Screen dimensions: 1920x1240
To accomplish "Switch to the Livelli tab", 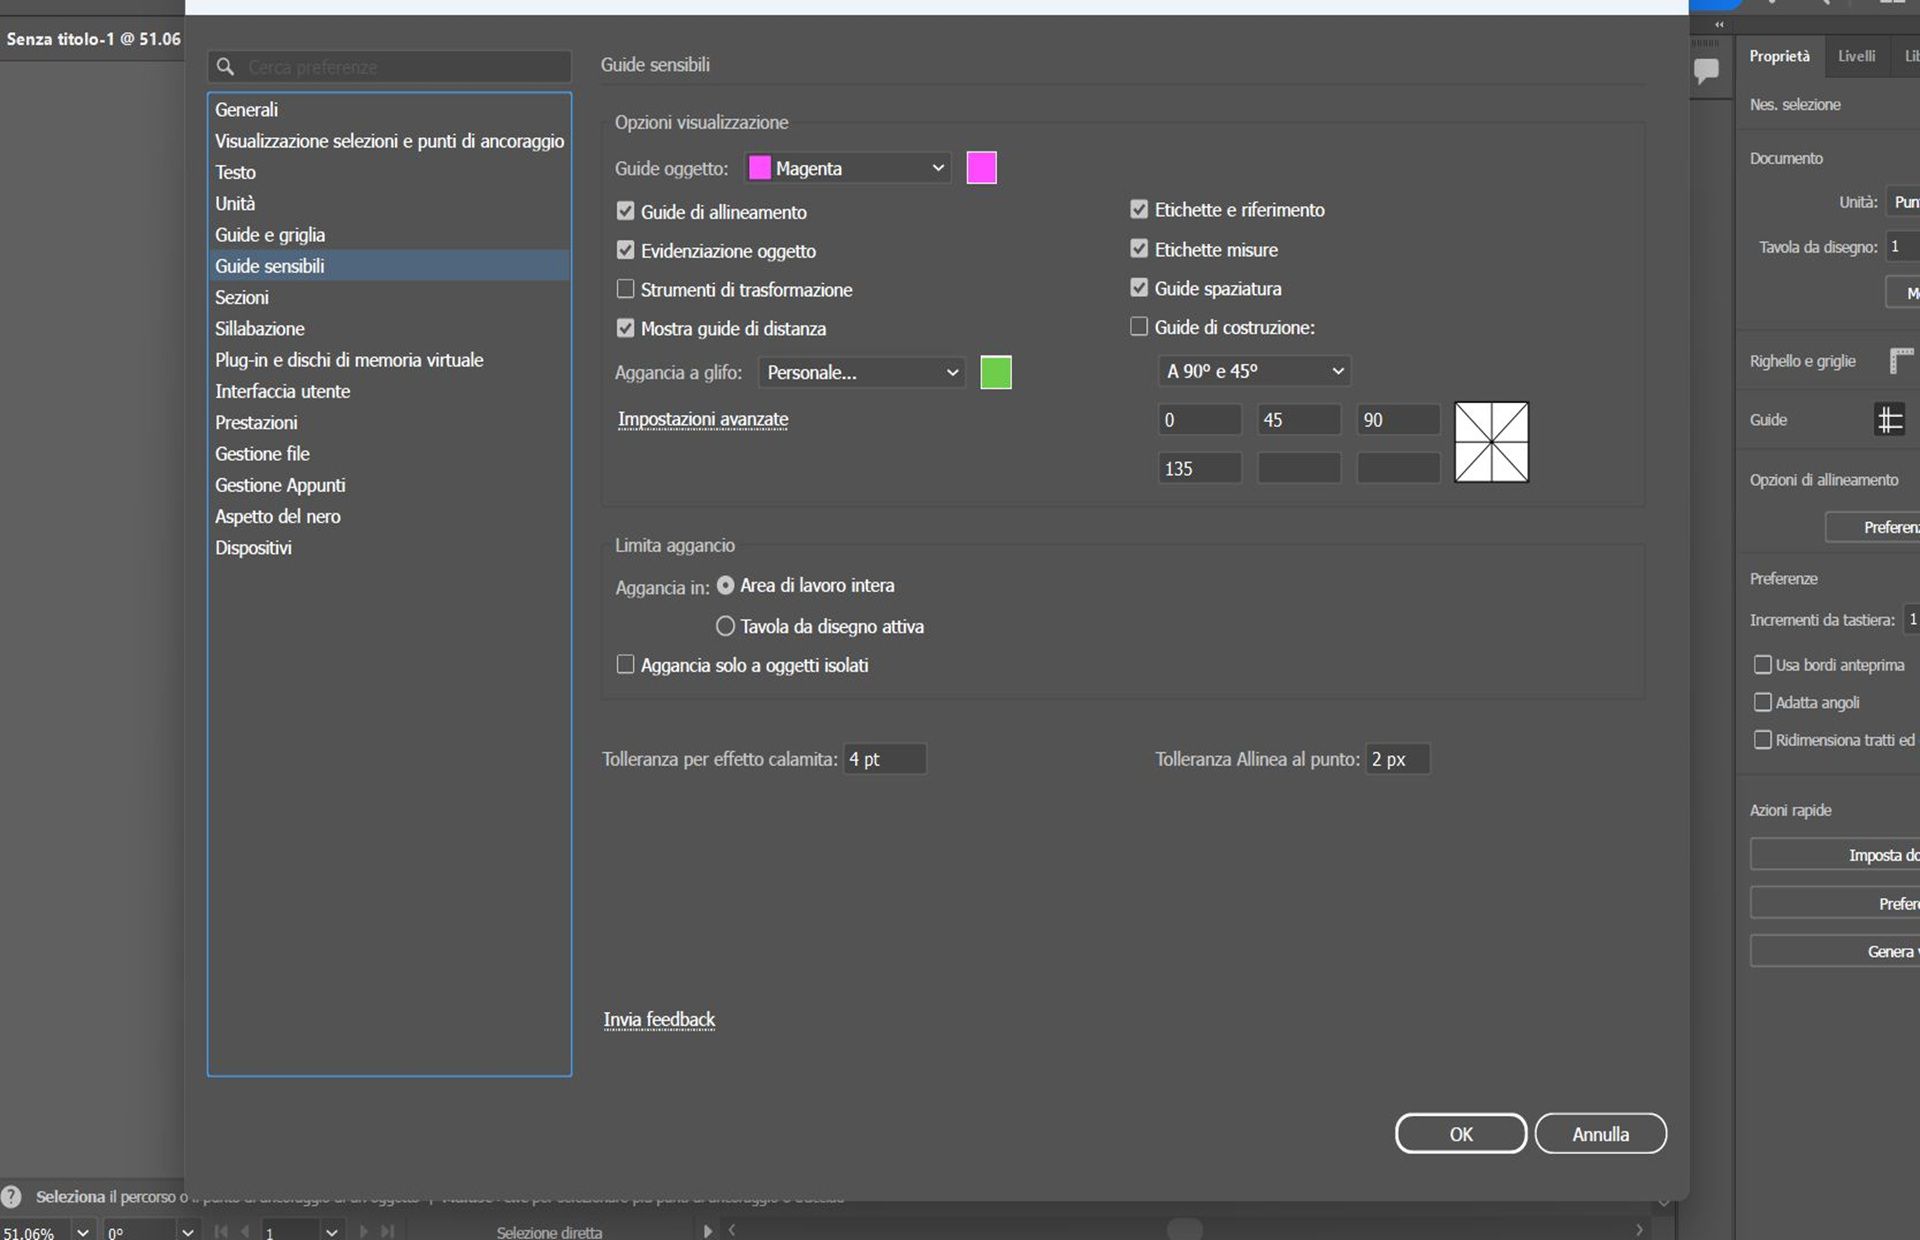I will pyautogui.click(x=1856, y=56).
